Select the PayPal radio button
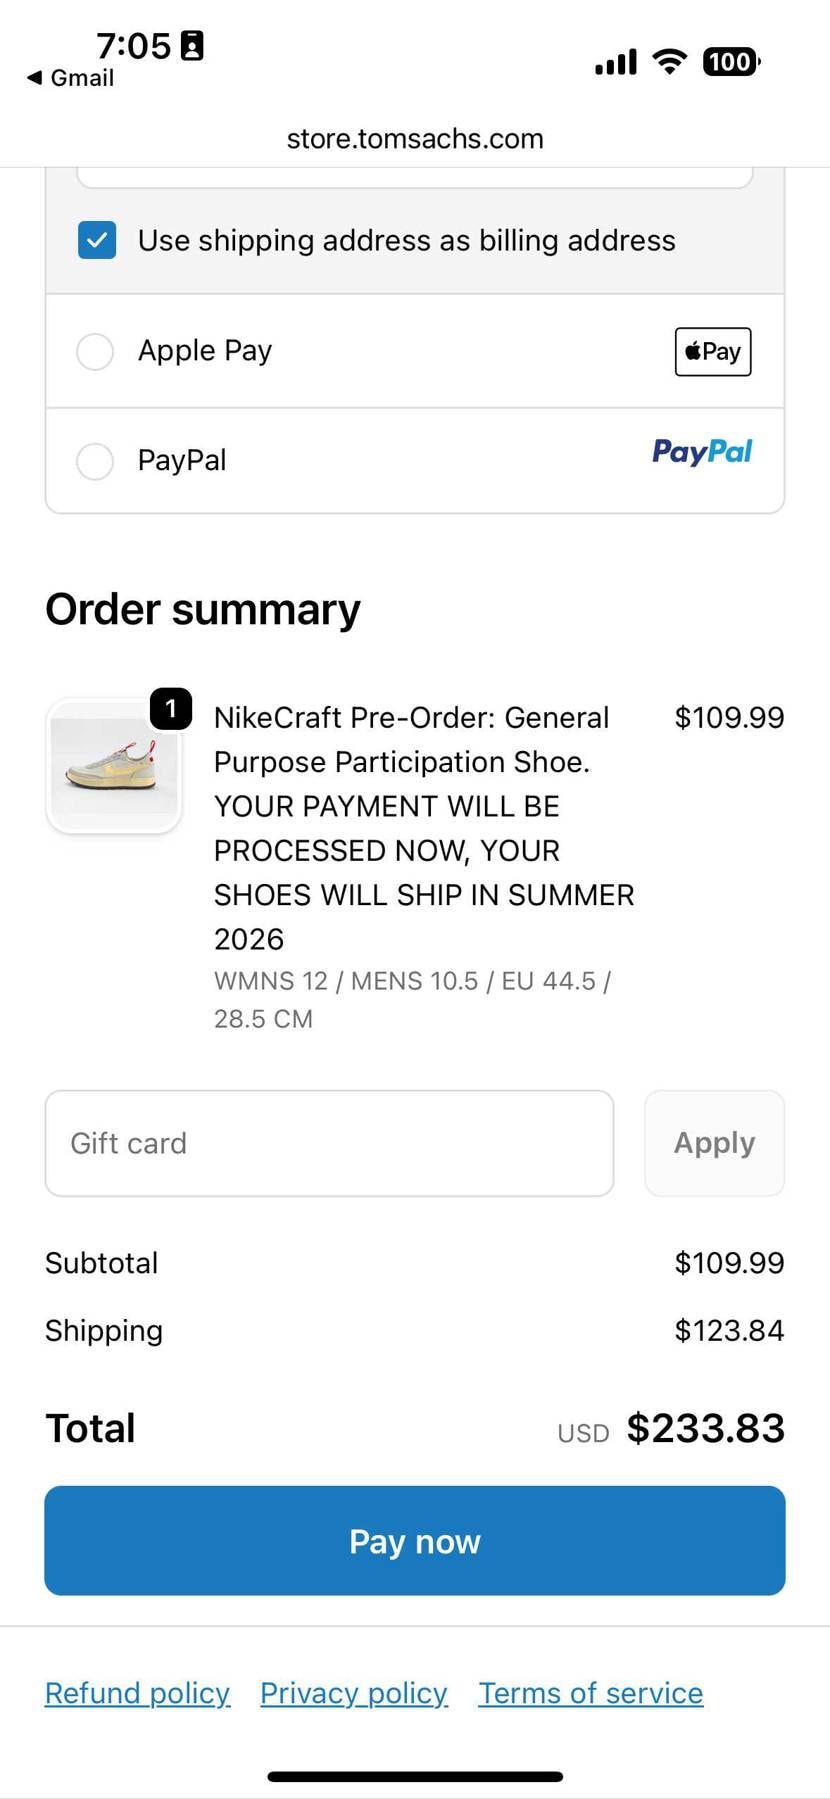The image size is (830, 1799). [x=95, y=461]
